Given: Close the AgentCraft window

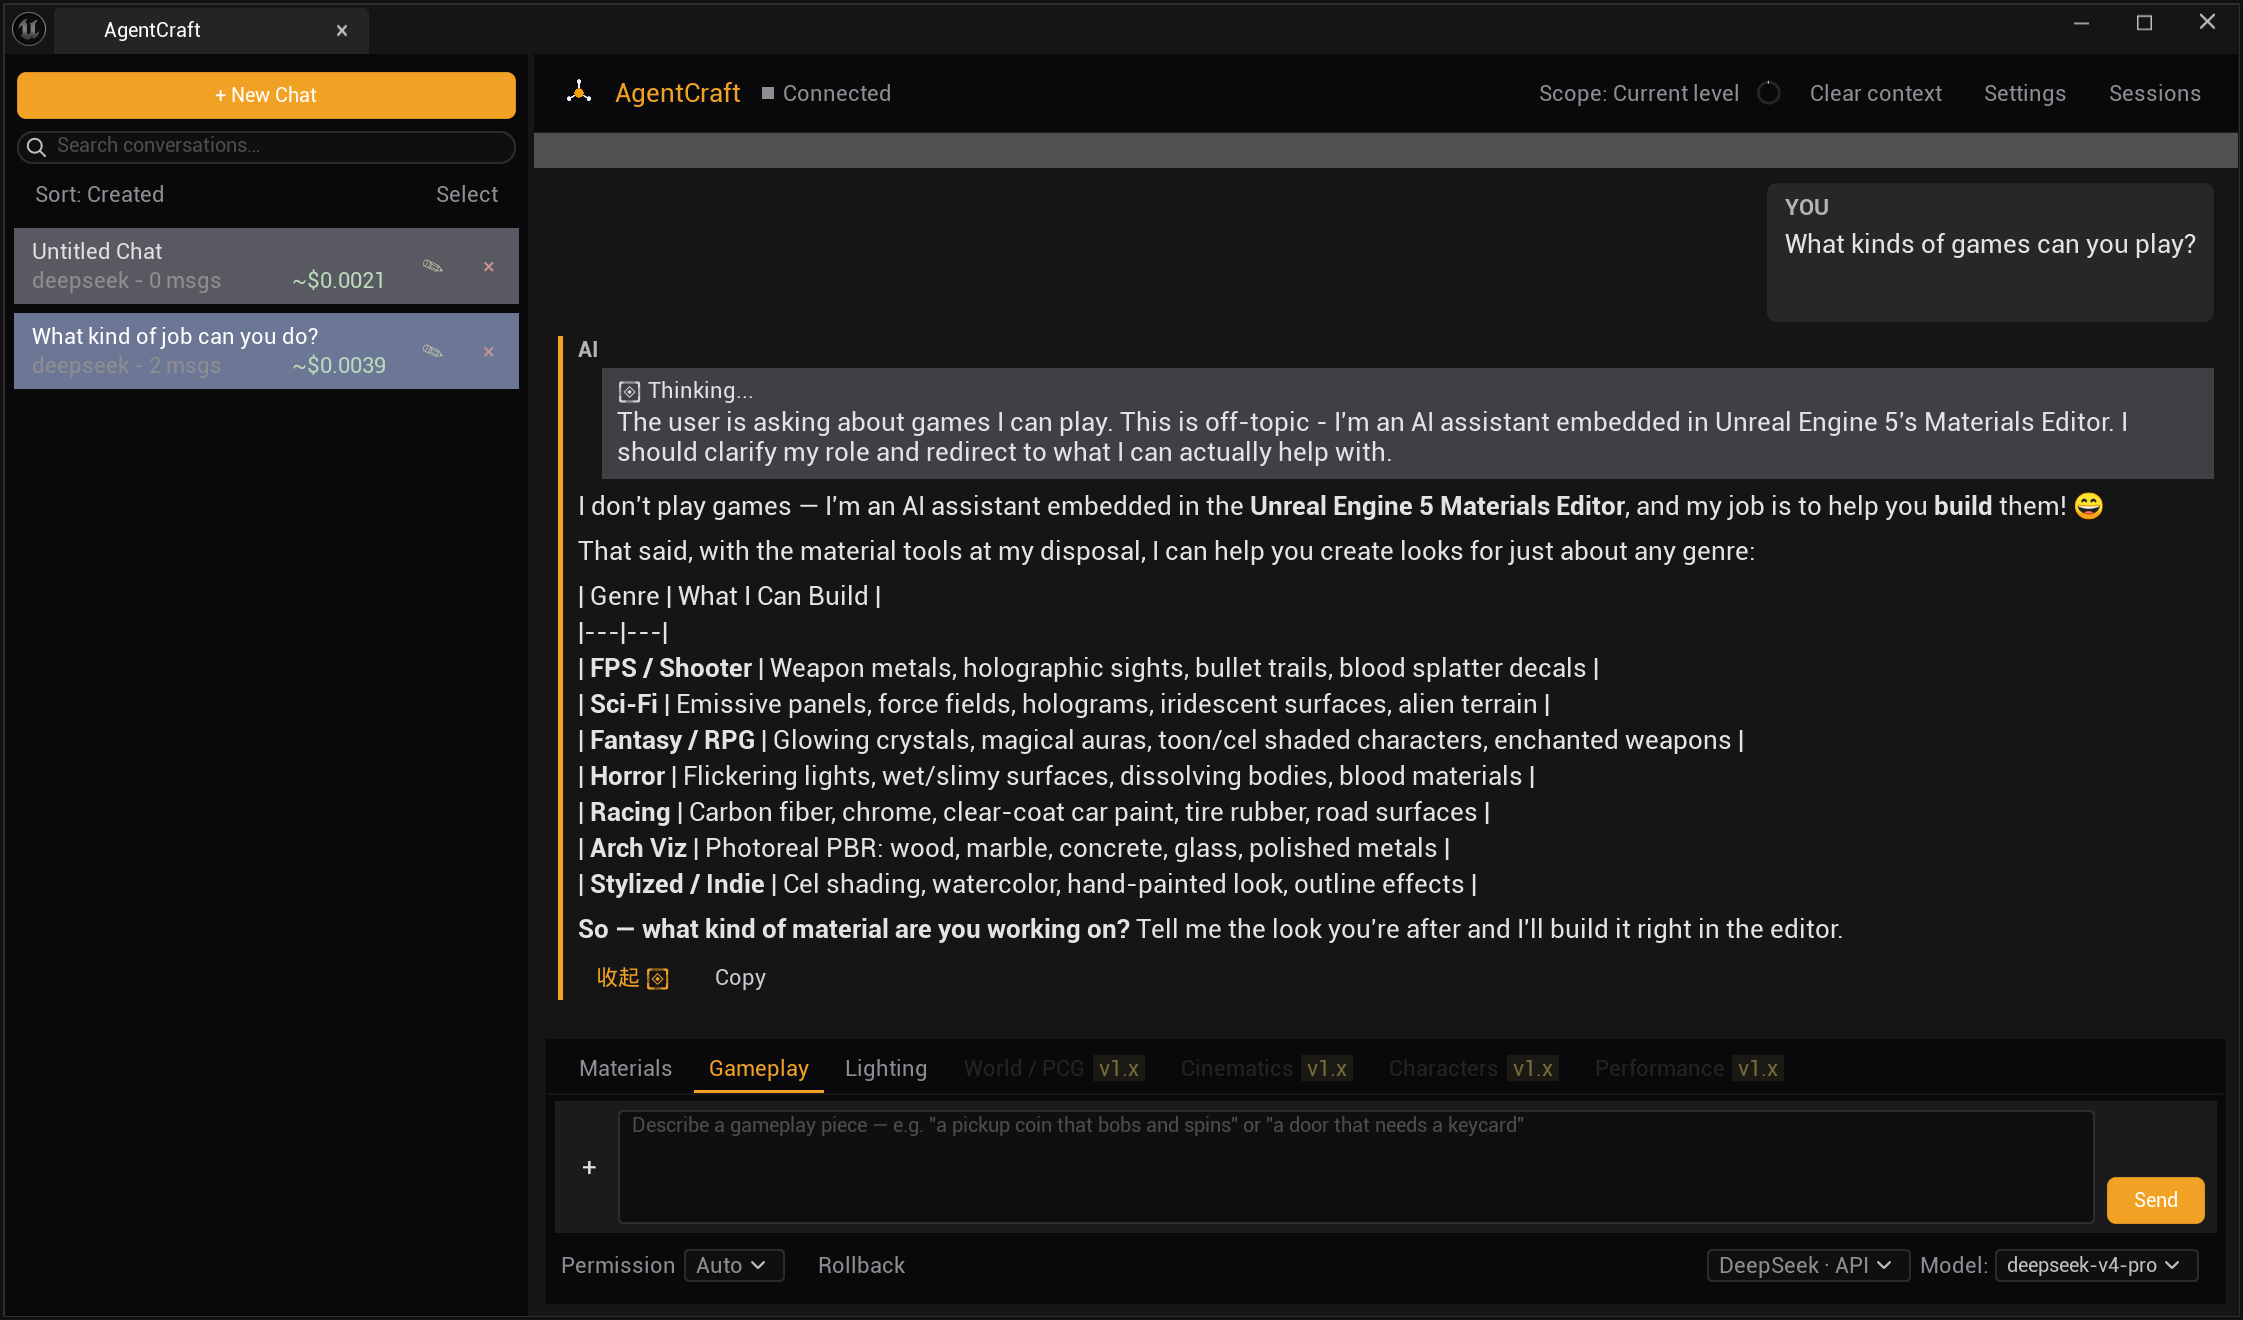Looking at the screenshot, I should pos(2208,22).
